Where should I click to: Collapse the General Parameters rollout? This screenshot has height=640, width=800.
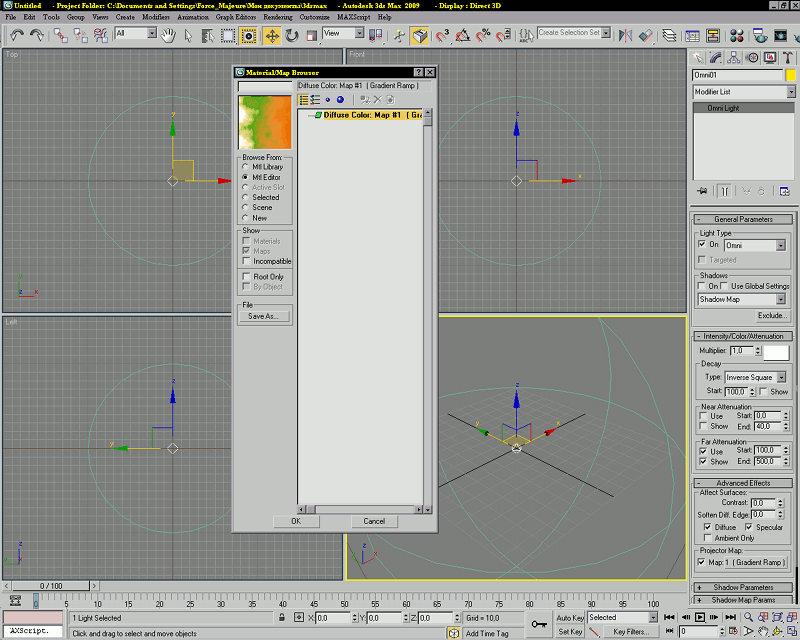(x=743, y=219)
